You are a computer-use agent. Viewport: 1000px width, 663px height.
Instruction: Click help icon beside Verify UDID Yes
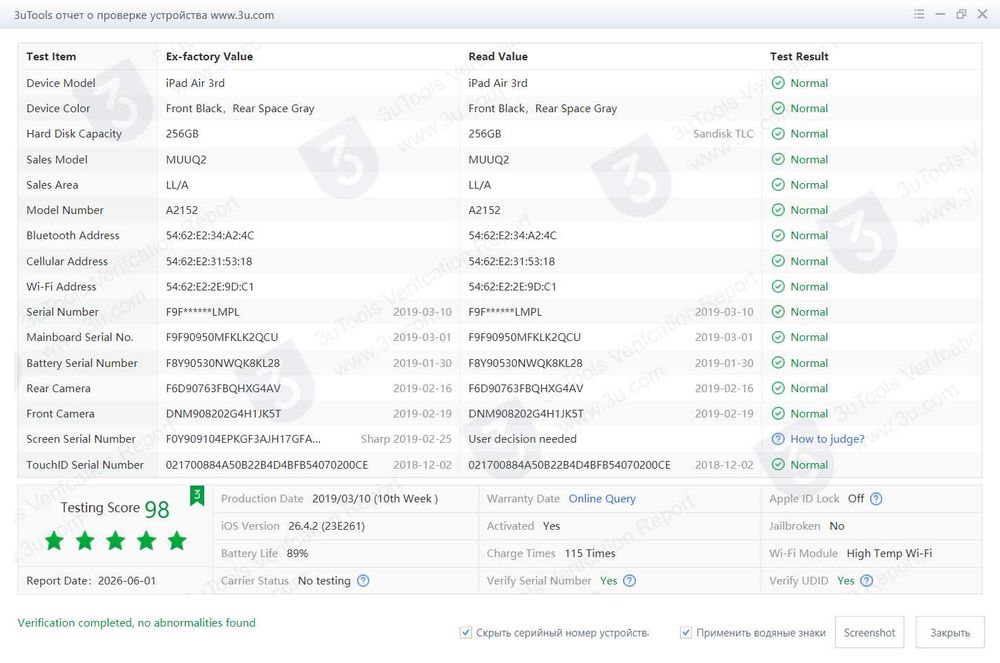click(866, 581)
